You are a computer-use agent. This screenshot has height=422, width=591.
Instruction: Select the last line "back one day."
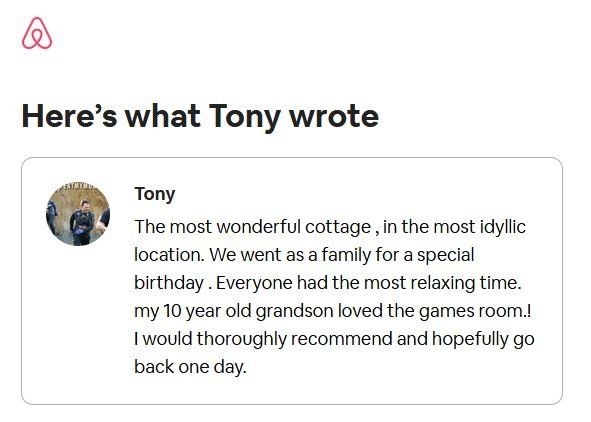[x=190, y=367]
